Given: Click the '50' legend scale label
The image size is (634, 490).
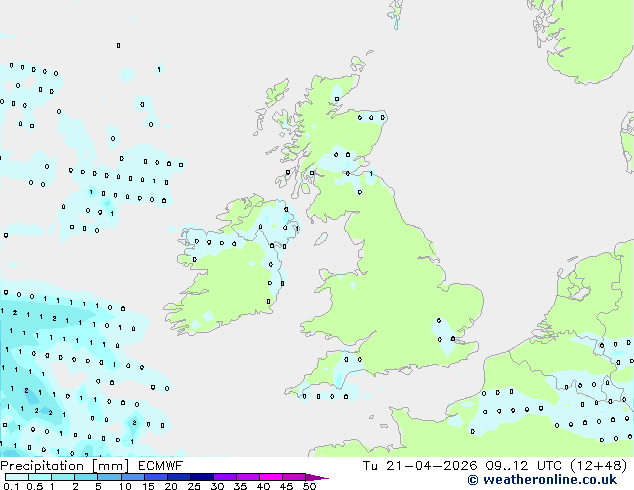Looking at the screenshot, I should coord(310,486).
